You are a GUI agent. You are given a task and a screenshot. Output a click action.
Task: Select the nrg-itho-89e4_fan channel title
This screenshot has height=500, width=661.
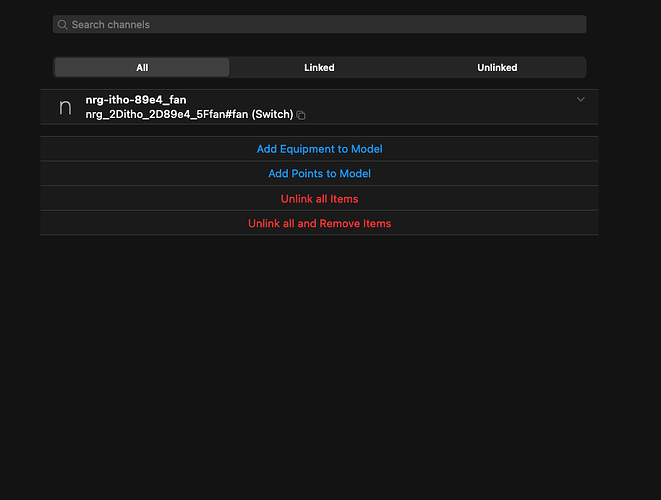click(x=136, y=100)
